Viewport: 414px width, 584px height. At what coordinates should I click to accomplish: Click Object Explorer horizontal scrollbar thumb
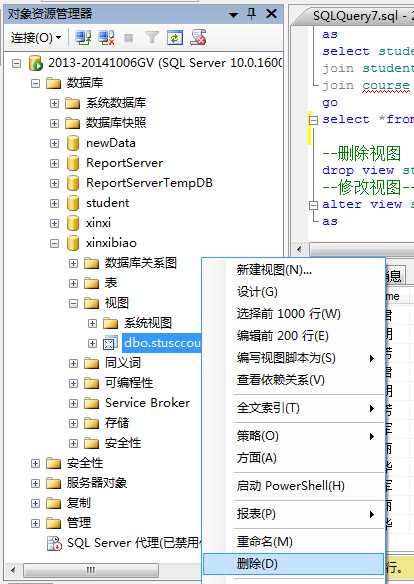pyautogui.click(x=91, y=570)
